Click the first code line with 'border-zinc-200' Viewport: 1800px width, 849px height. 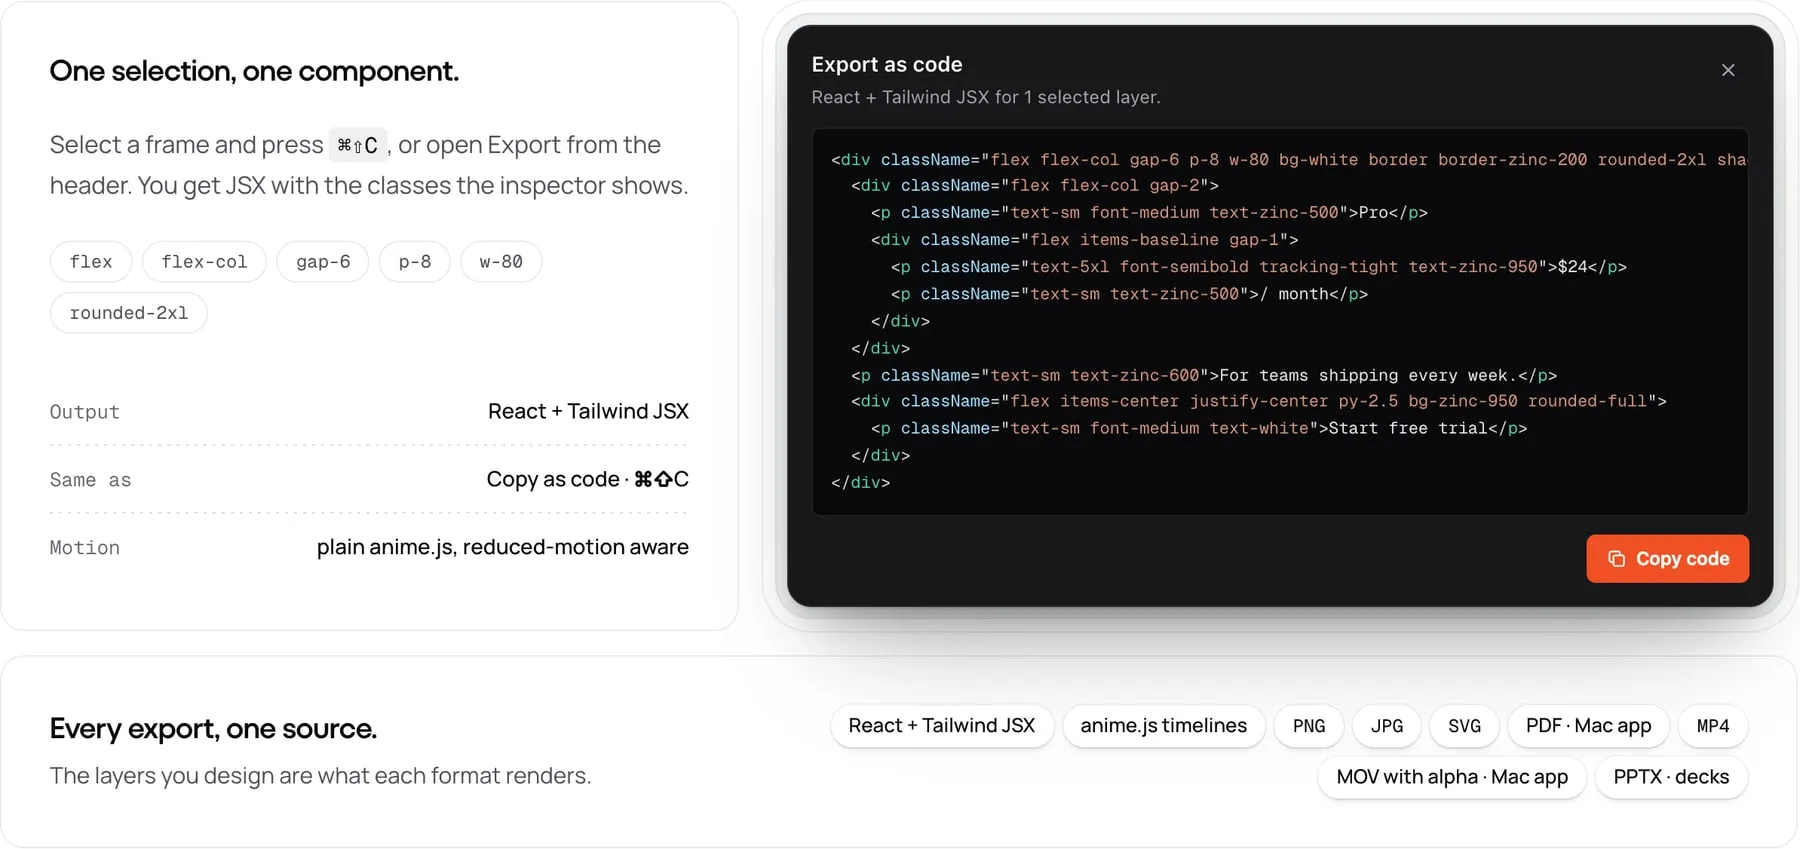point(1289,160)
